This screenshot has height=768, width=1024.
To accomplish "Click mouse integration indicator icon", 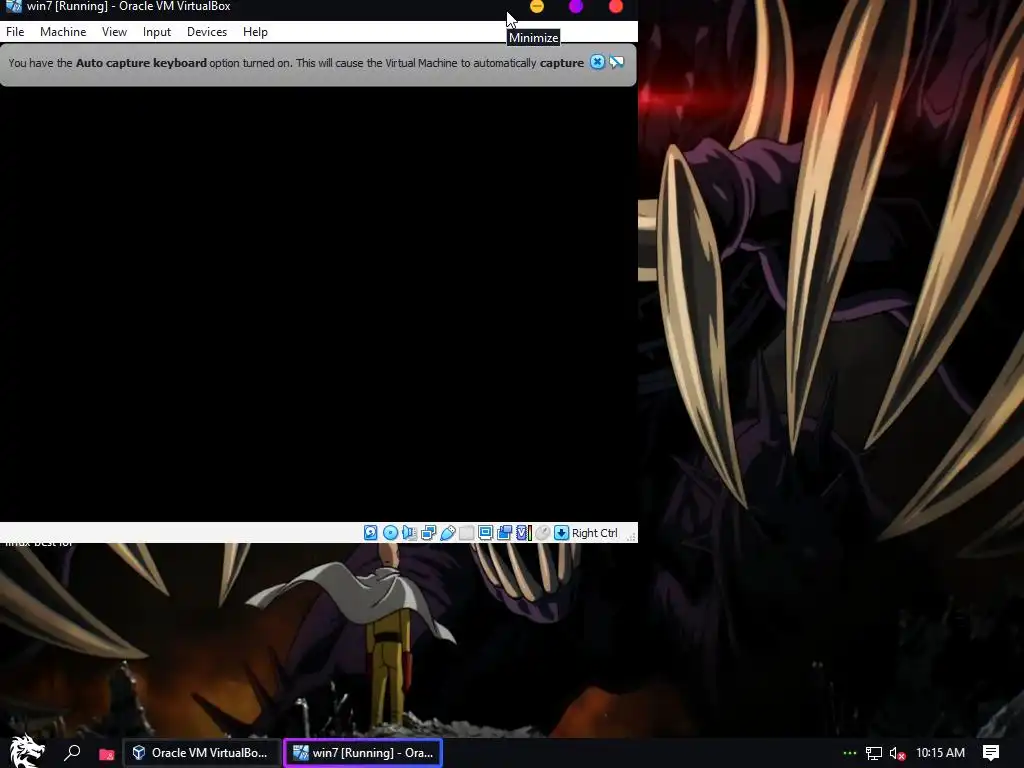I will click(x=542, y=533).
